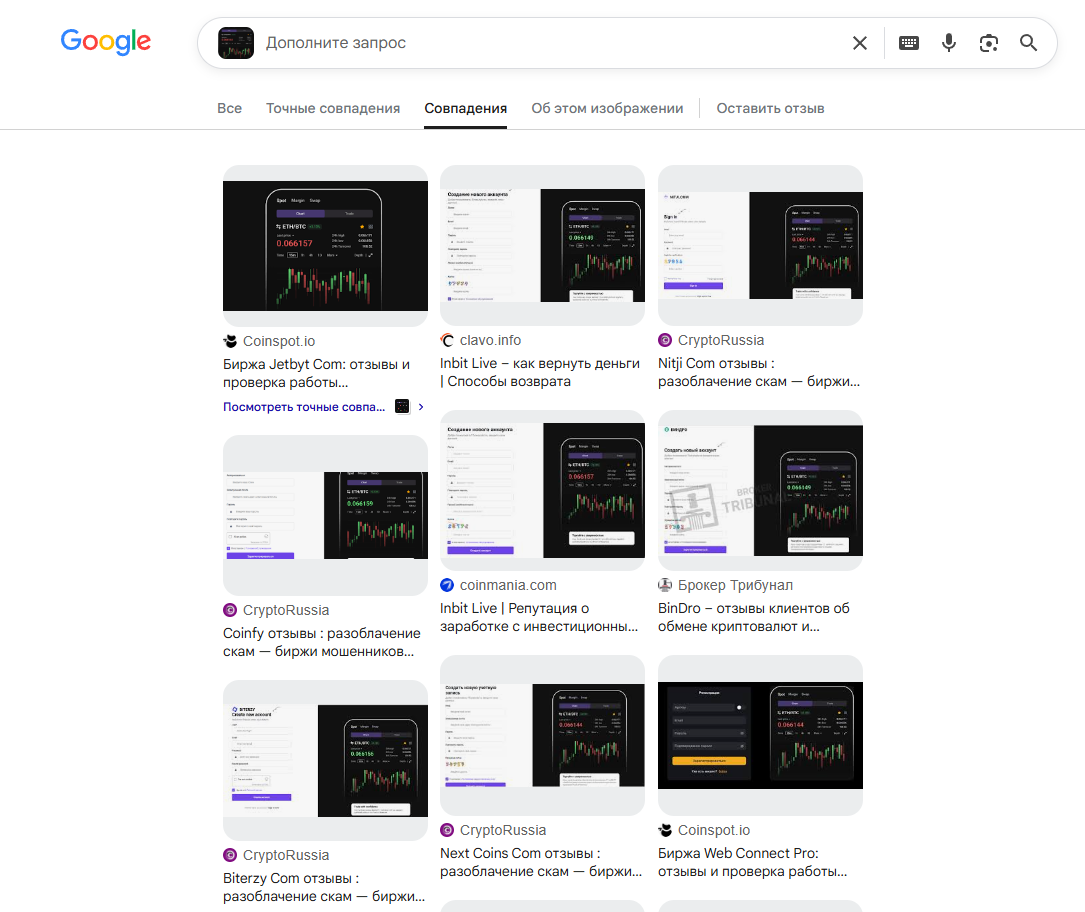The width and height of the screenshot is (1085, 912).
Task: Click CryptoRussia favicon above Nitji result
Action: coord(665,340)
